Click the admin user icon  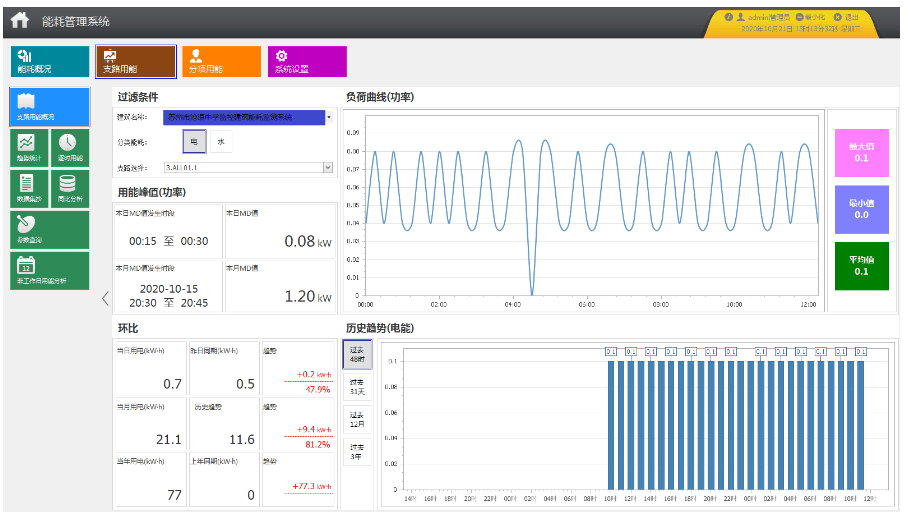(740, 17)
